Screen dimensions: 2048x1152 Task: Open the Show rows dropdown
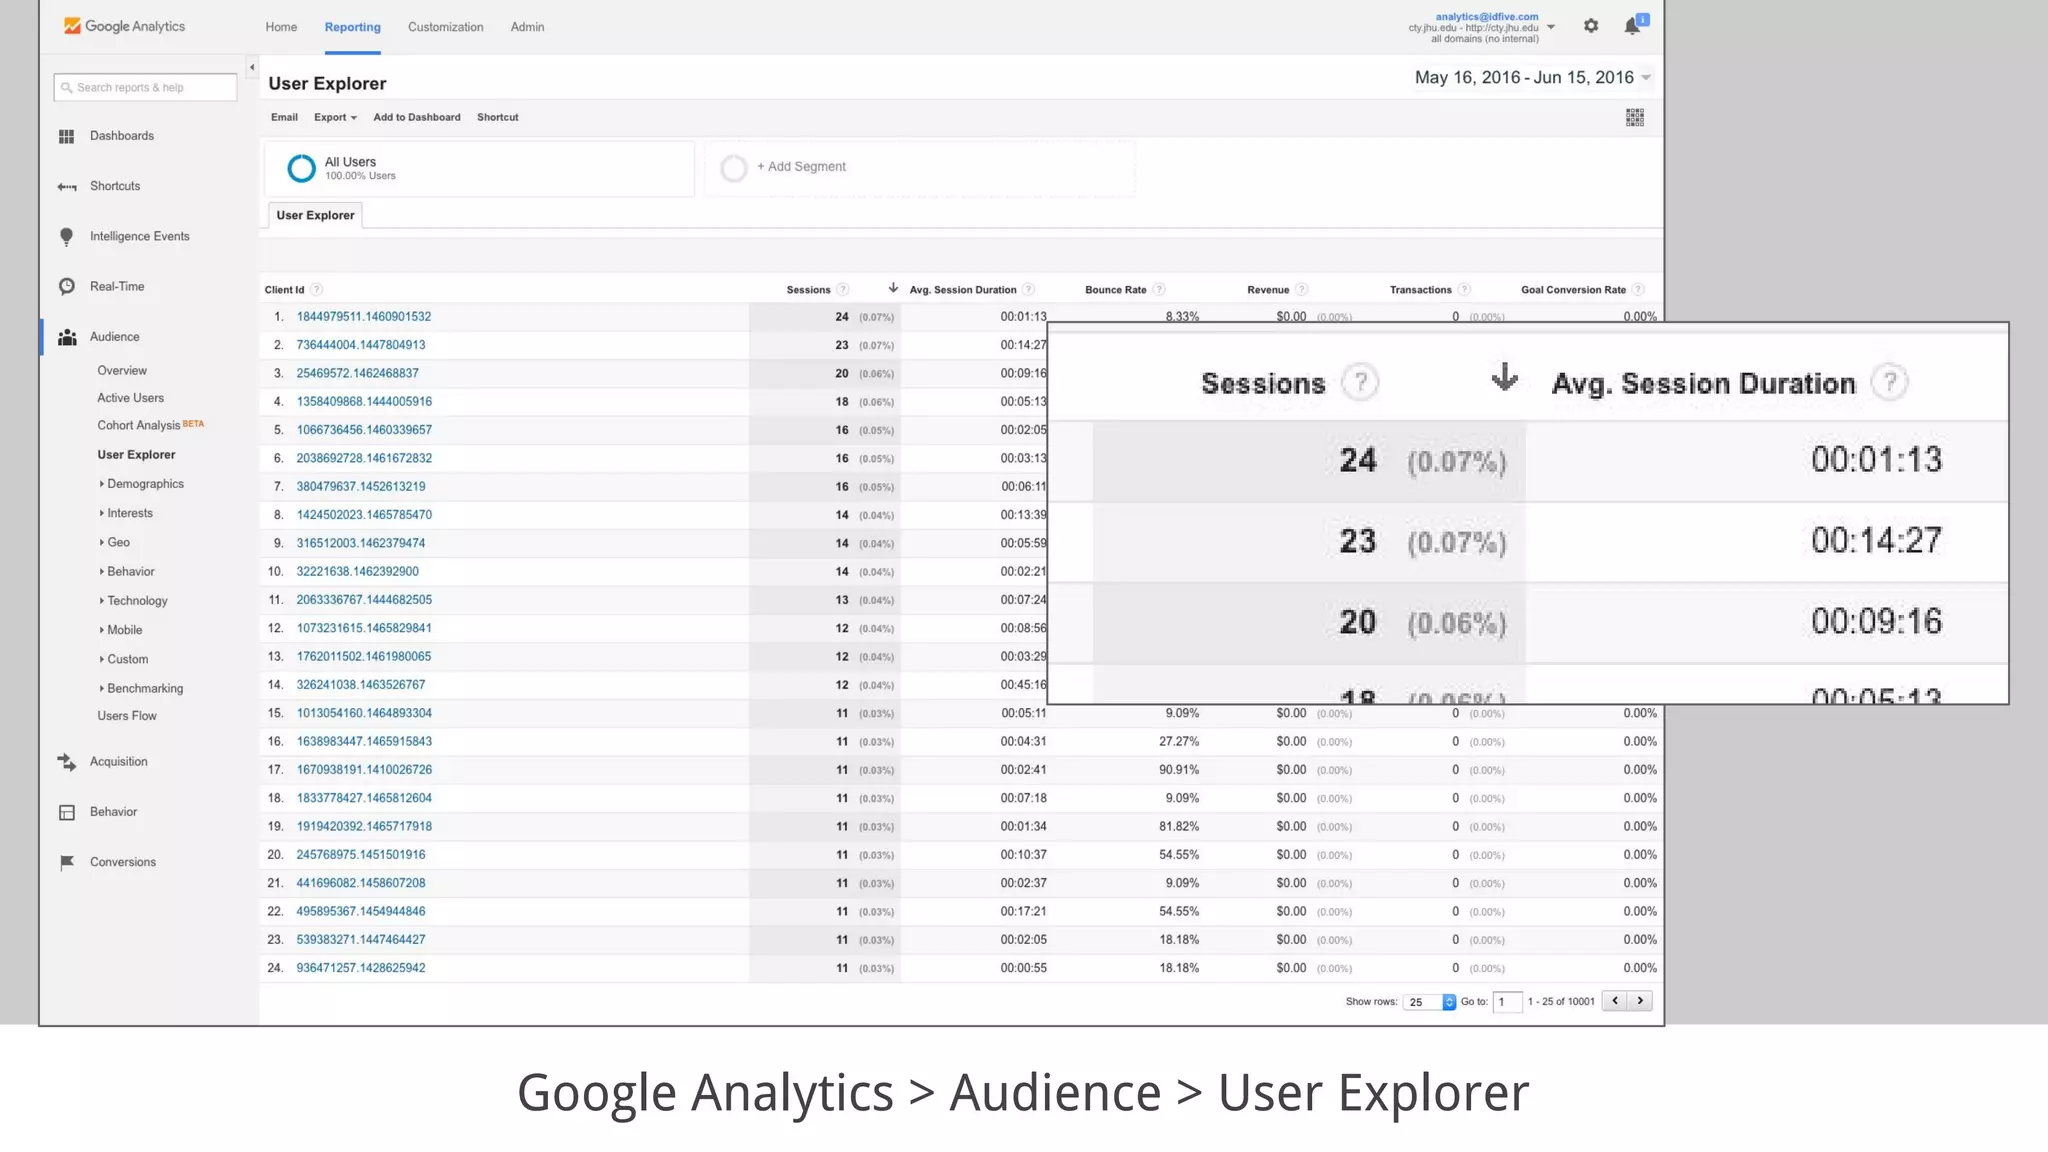pyautogui.click(x=1429, y=1002)
